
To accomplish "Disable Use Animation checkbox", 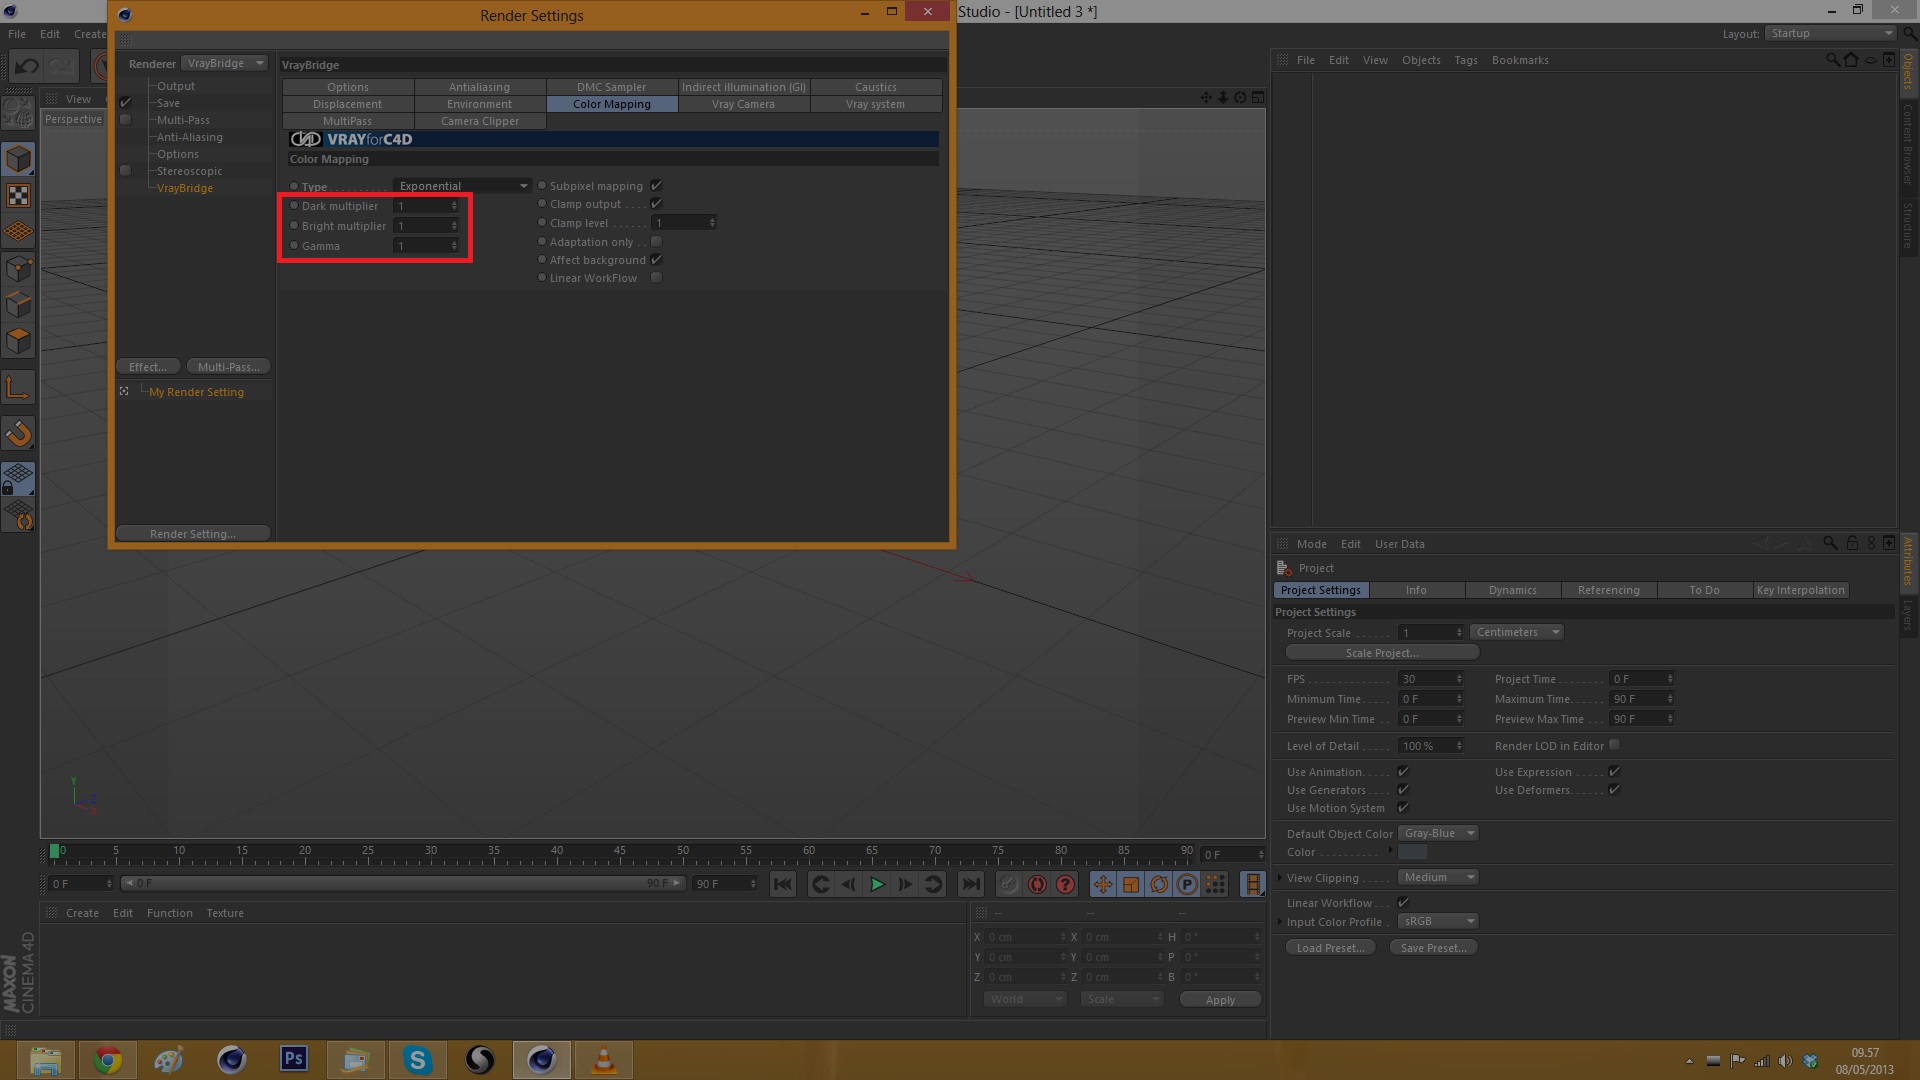I will click(x=1403, y=772).
